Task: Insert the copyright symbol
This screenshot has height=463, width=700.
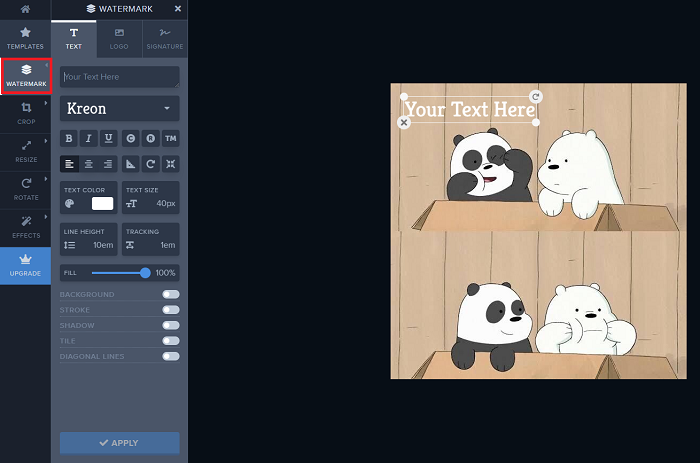Action: point(130,138)
